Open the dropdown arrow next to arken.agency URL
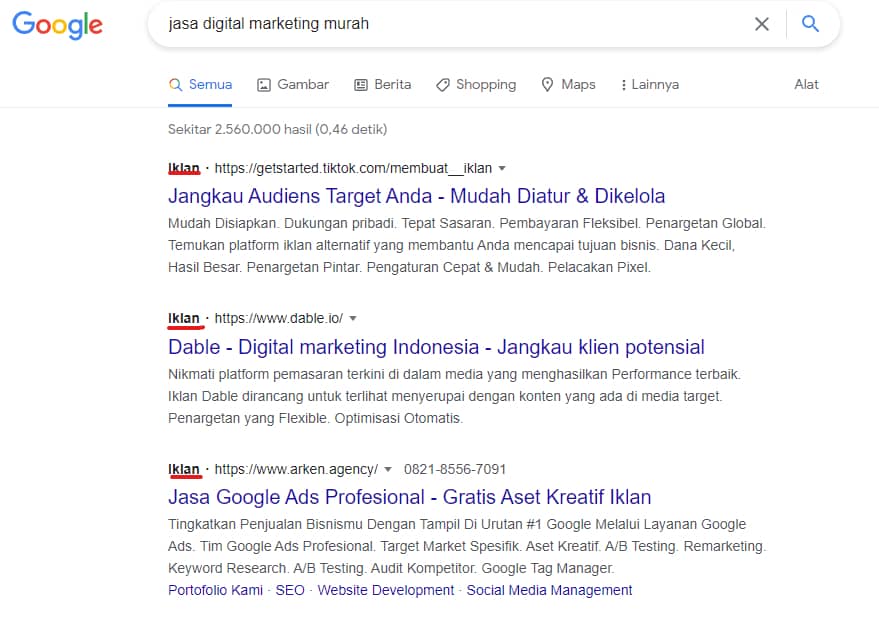This screenshot has width=879, height=619. [388, 469]
